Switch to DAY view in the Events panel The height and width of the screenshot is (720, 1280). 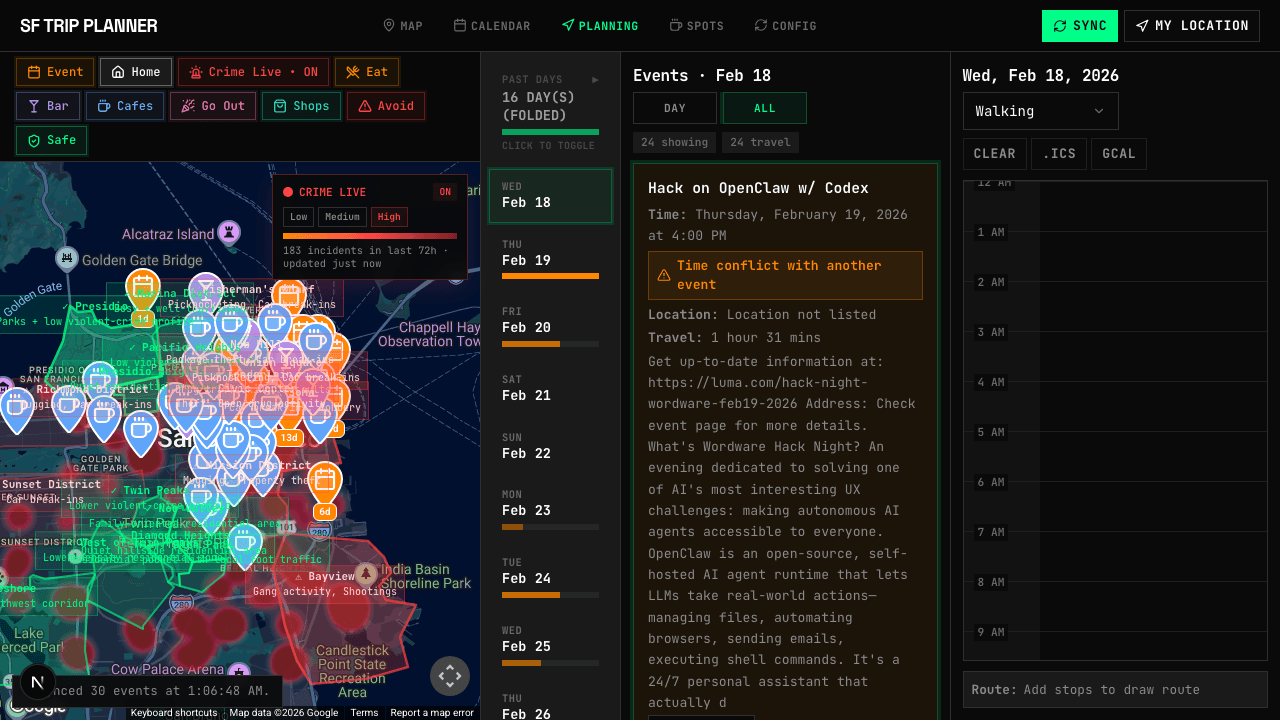(x=673, y=107)
